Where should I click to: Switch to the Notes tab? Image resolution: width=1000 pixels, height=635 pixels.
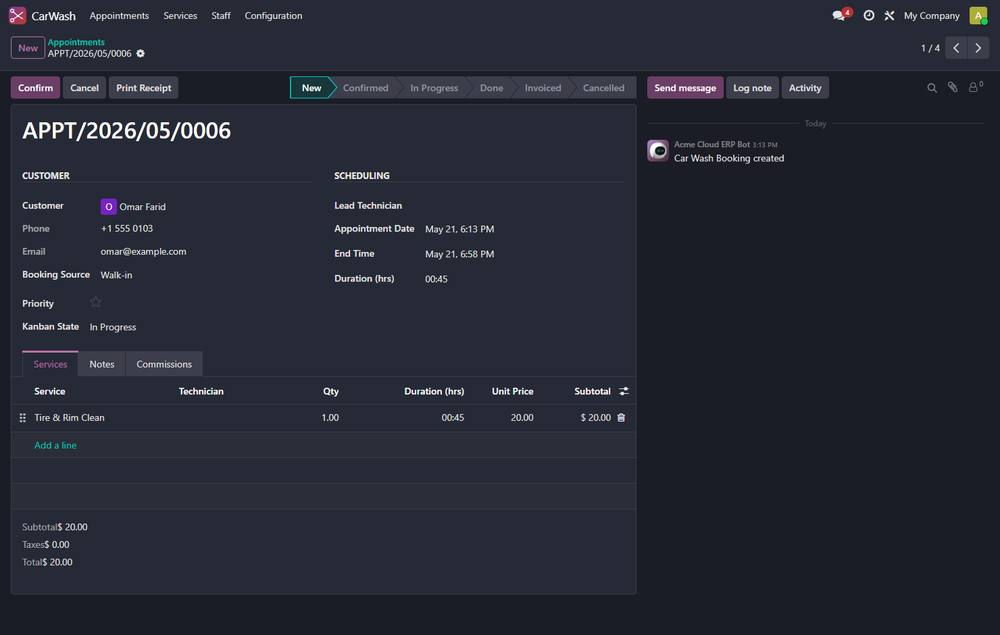click(102, 364)
